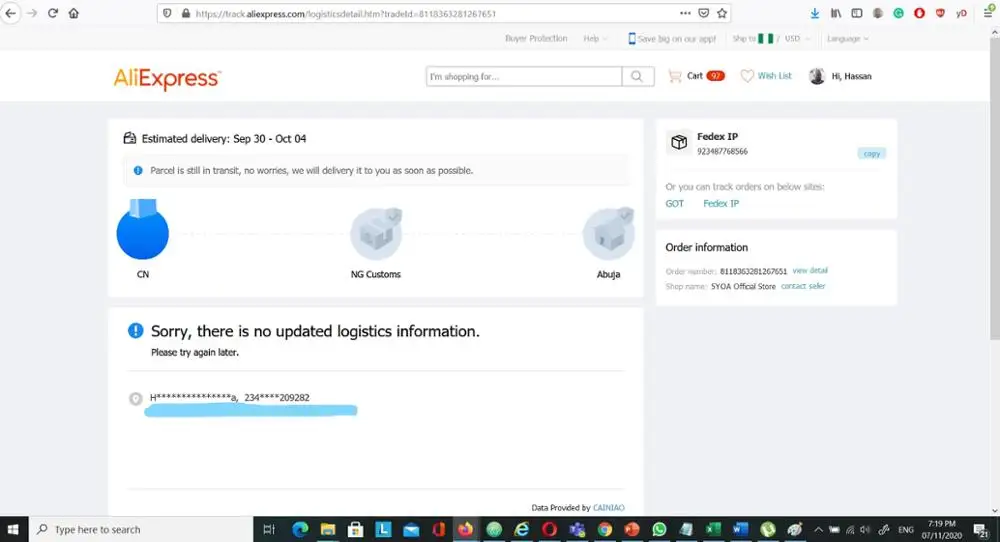The image size is (1000, 542).
Task: Click the contact seller link
Action: click(803, 286)
